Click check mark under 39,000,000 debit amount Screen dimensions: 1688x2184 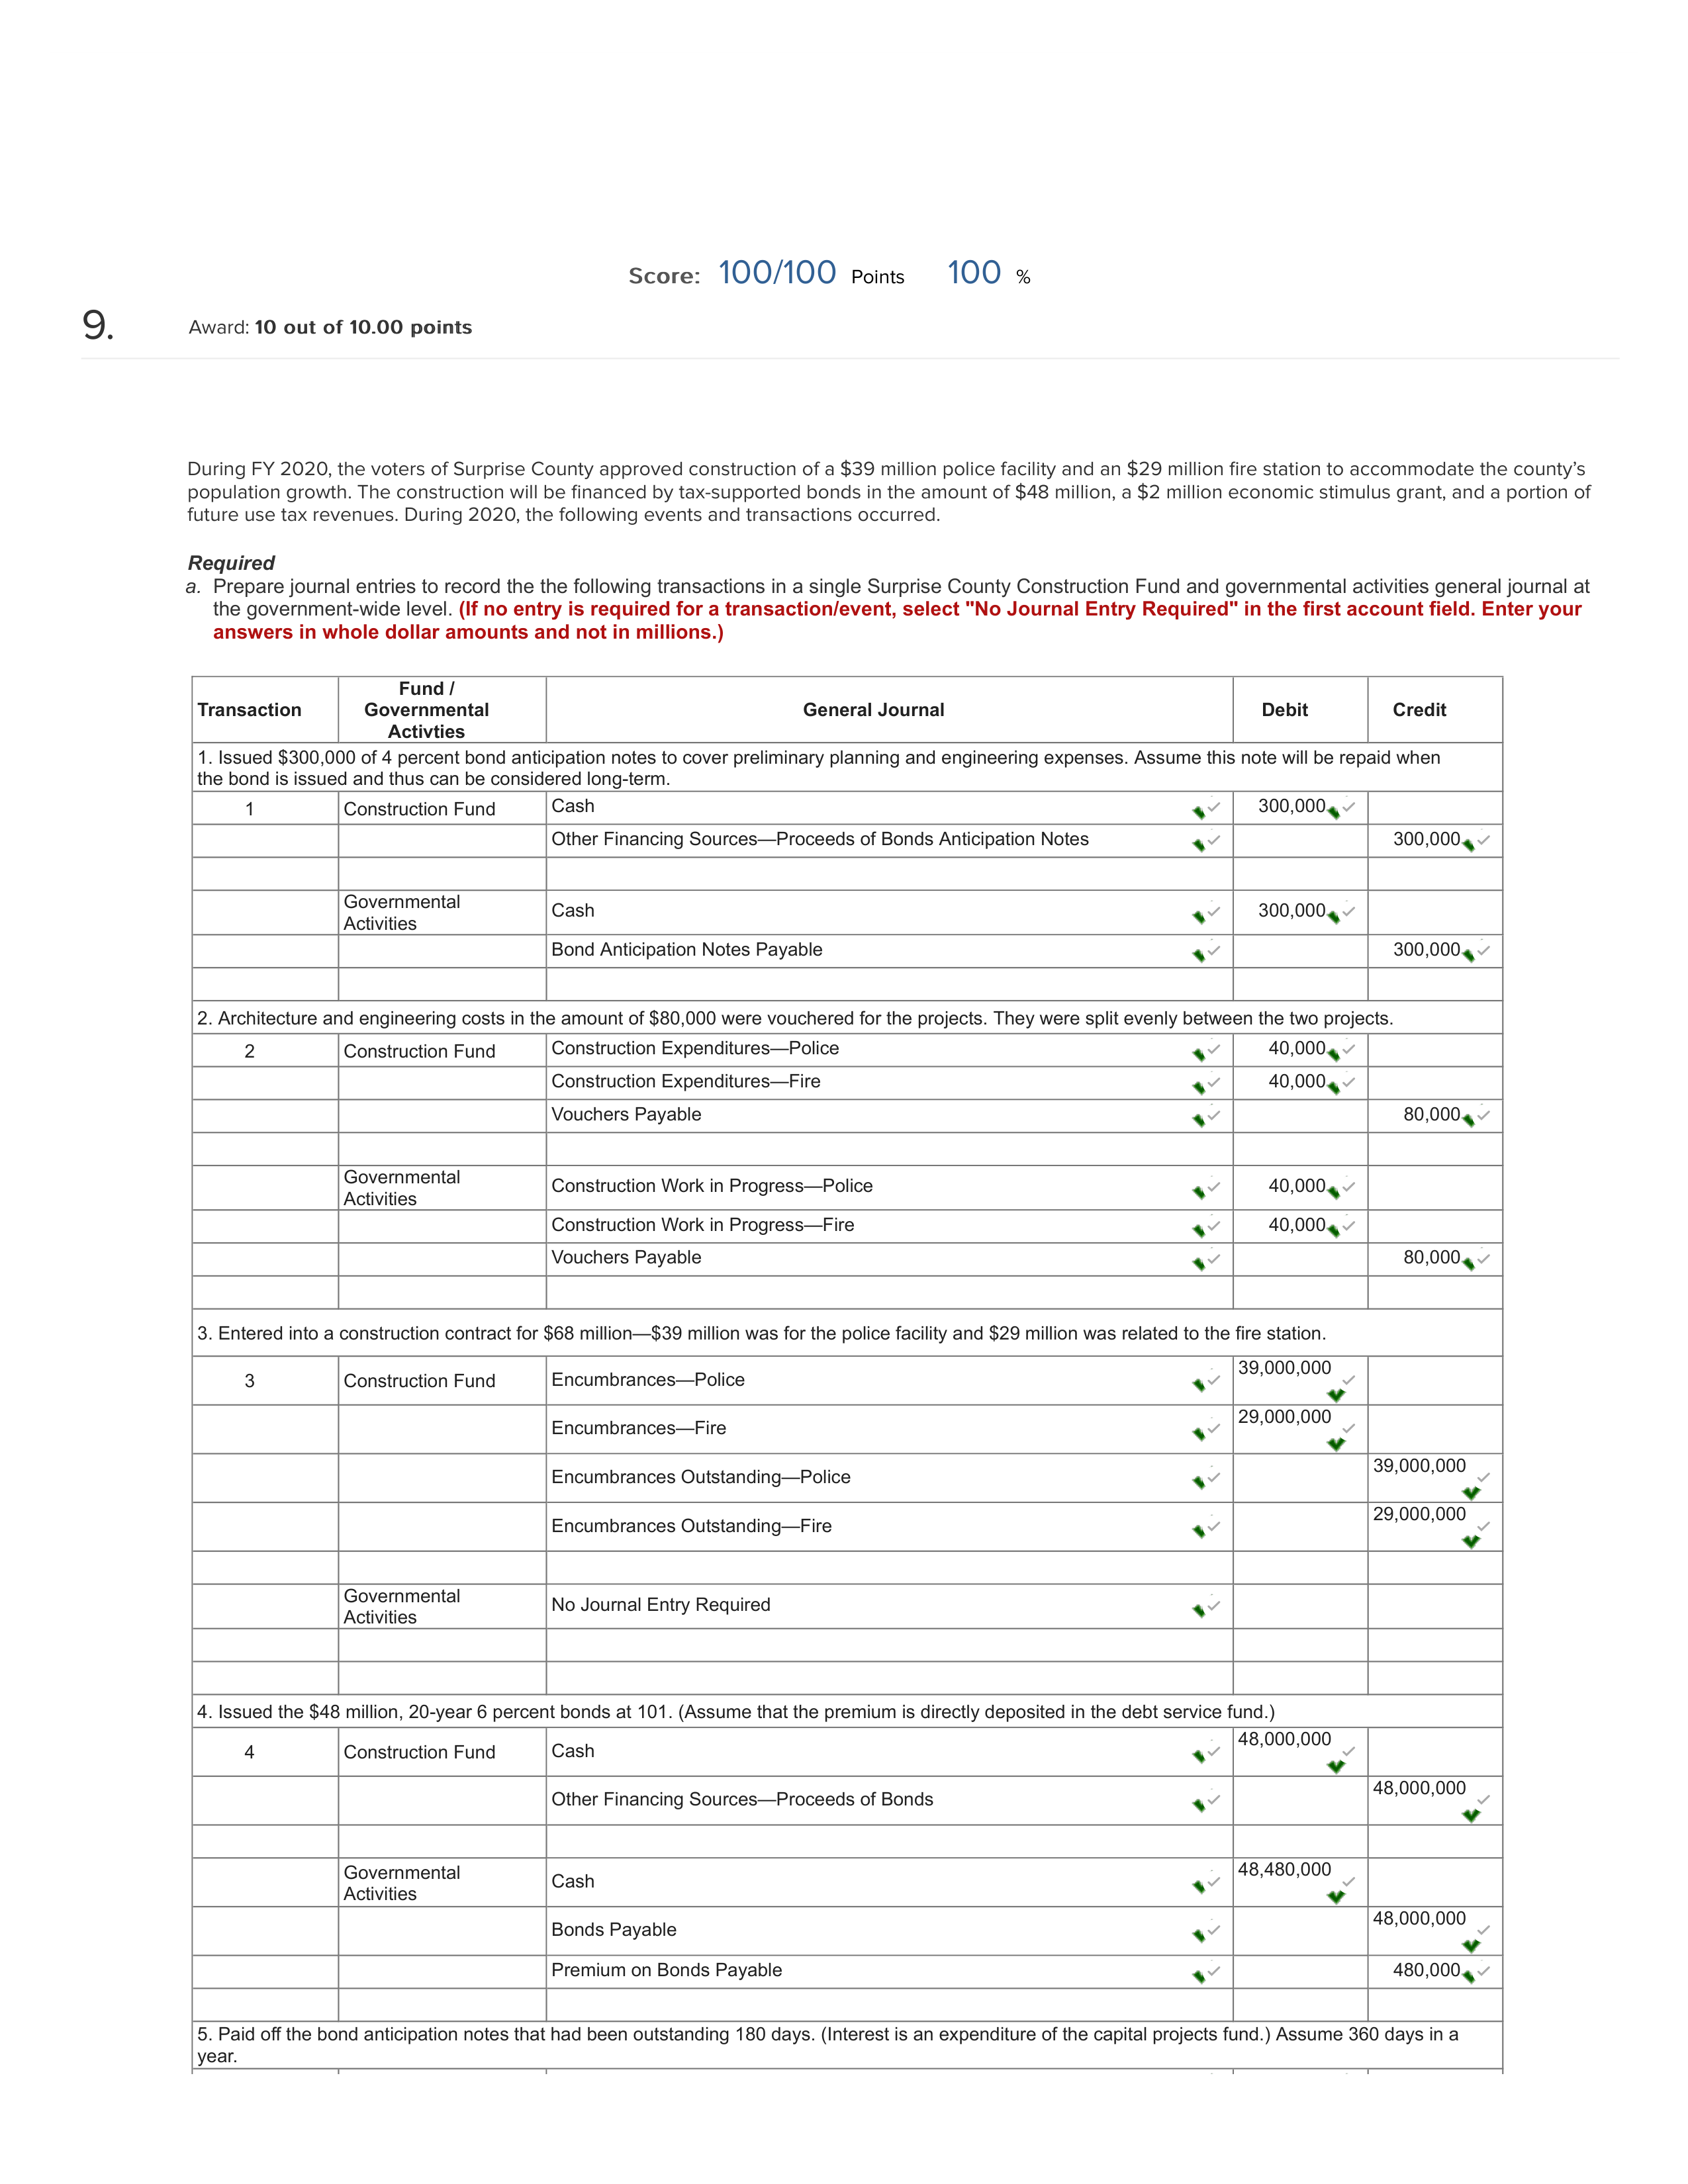click(x=1336, y=1395)
